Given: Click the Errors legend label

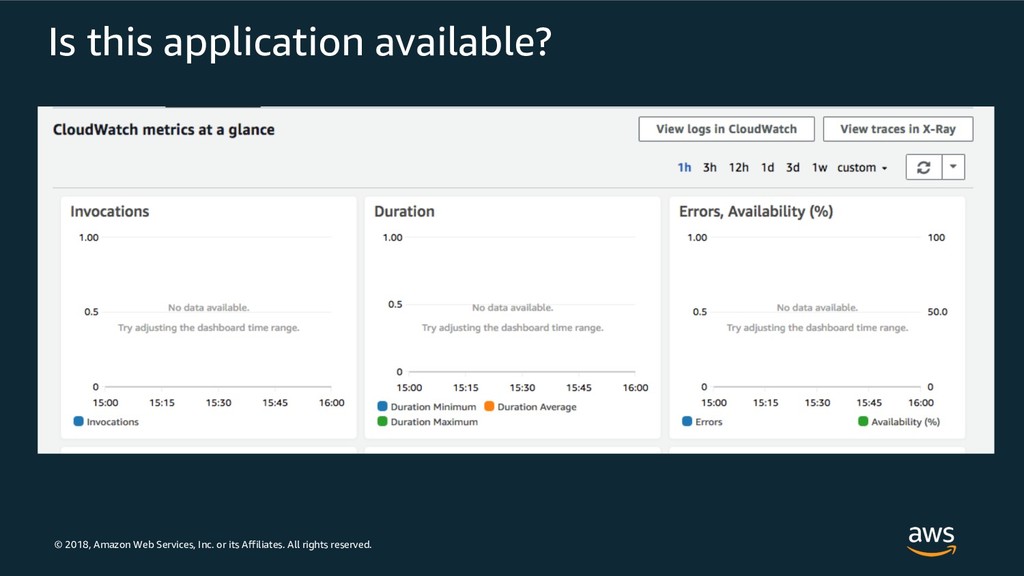Looking at the screenshot, I should coord(709,422).
